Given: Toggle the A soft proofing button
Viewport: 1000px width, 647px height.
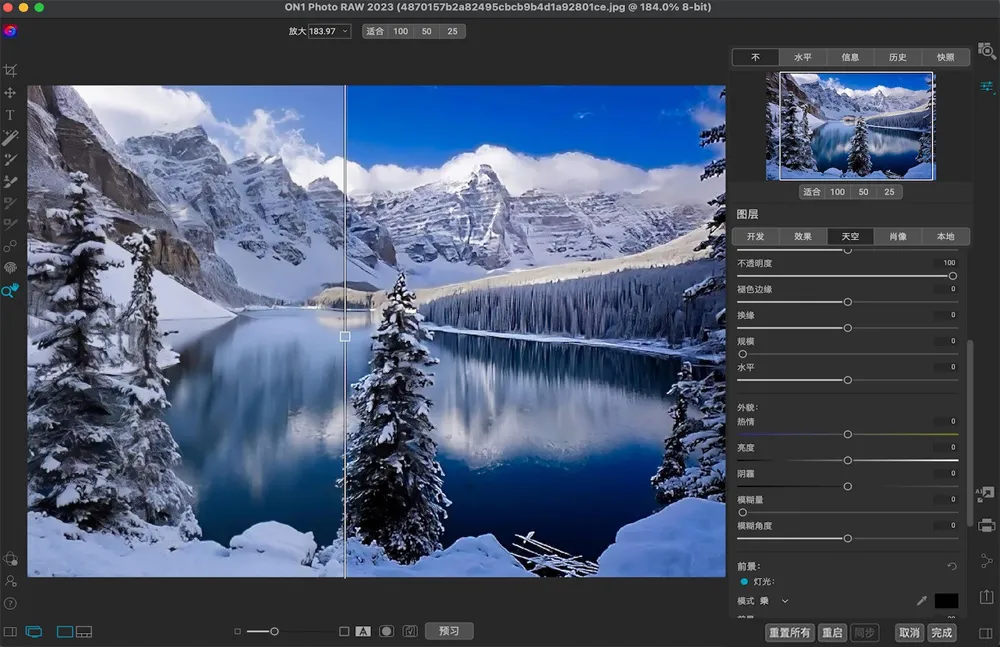Looking at the screenshot, I should pos(363,631).
